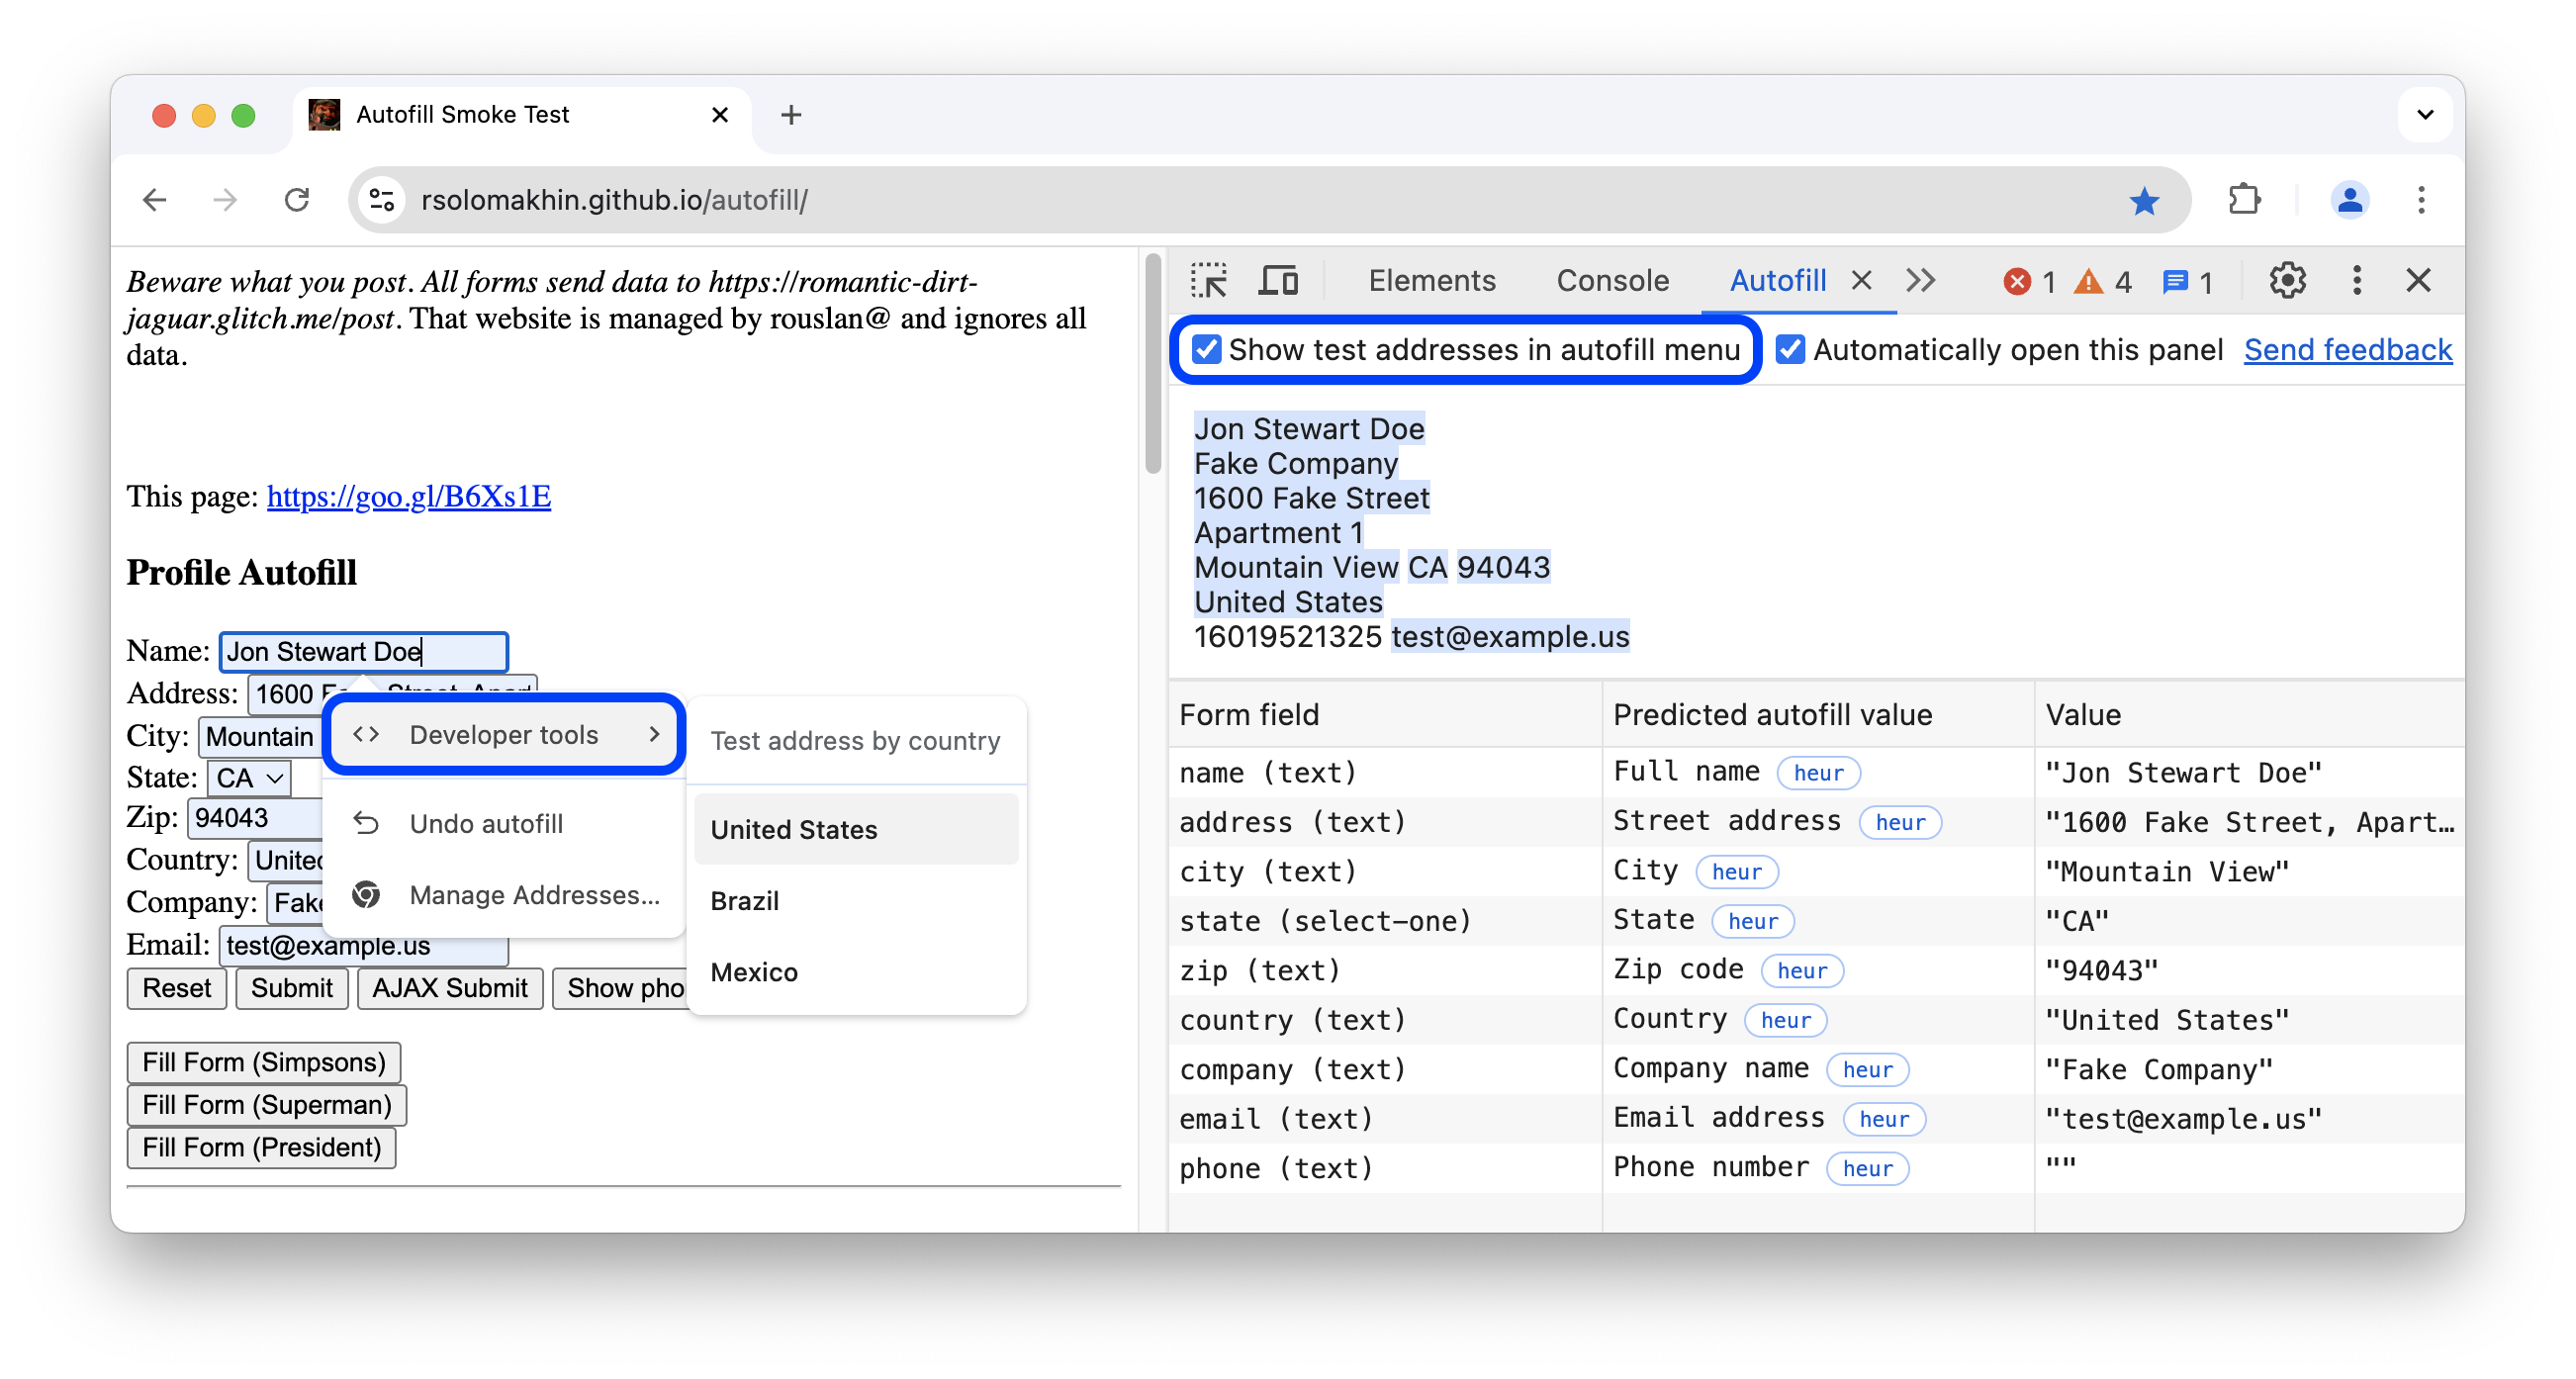Click the Name input field
This screenshot has height=1379, width=2576.
[x=361, y=650]
